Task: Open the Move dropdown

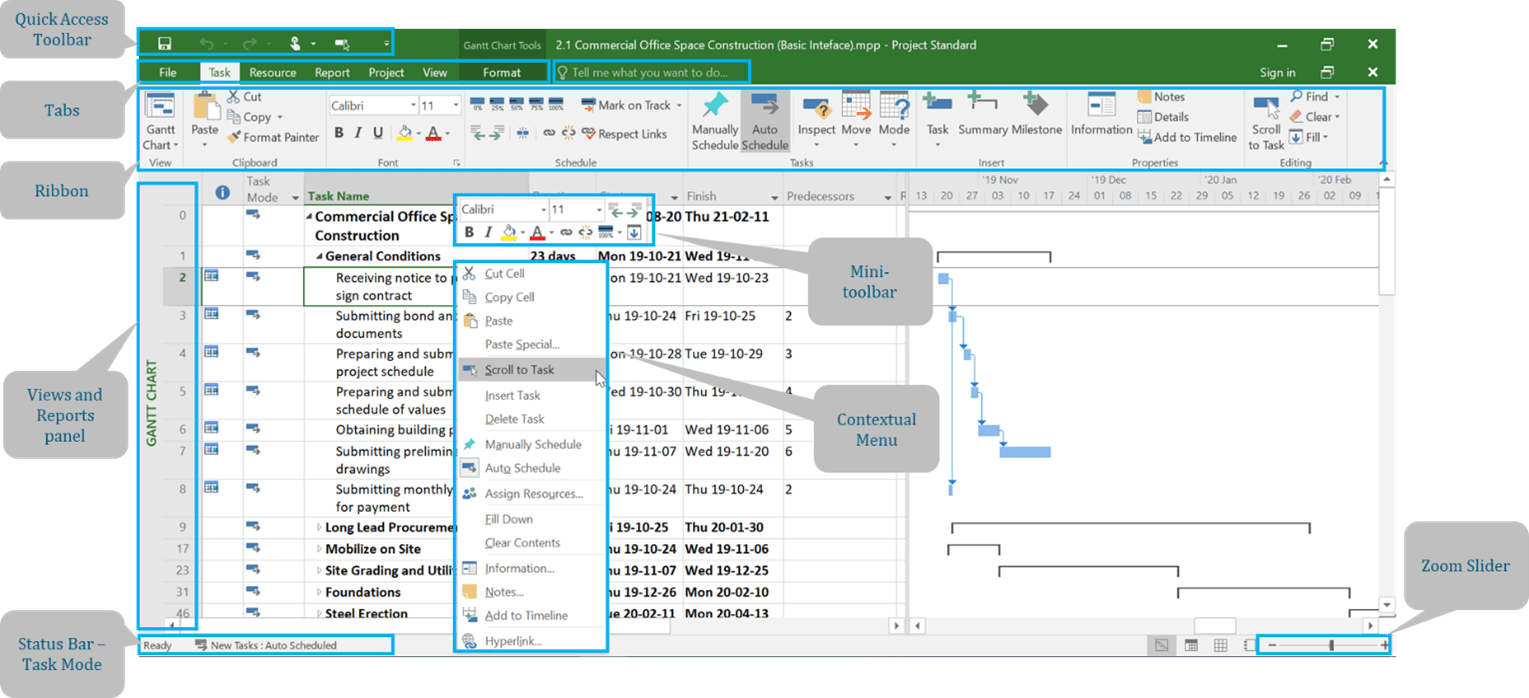Action: pos(856,144)
